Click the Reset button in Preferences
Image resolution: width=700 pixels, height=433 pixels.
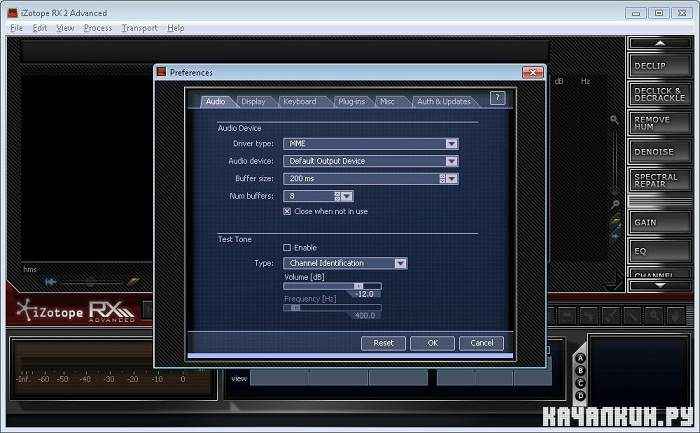coord(383,343)
